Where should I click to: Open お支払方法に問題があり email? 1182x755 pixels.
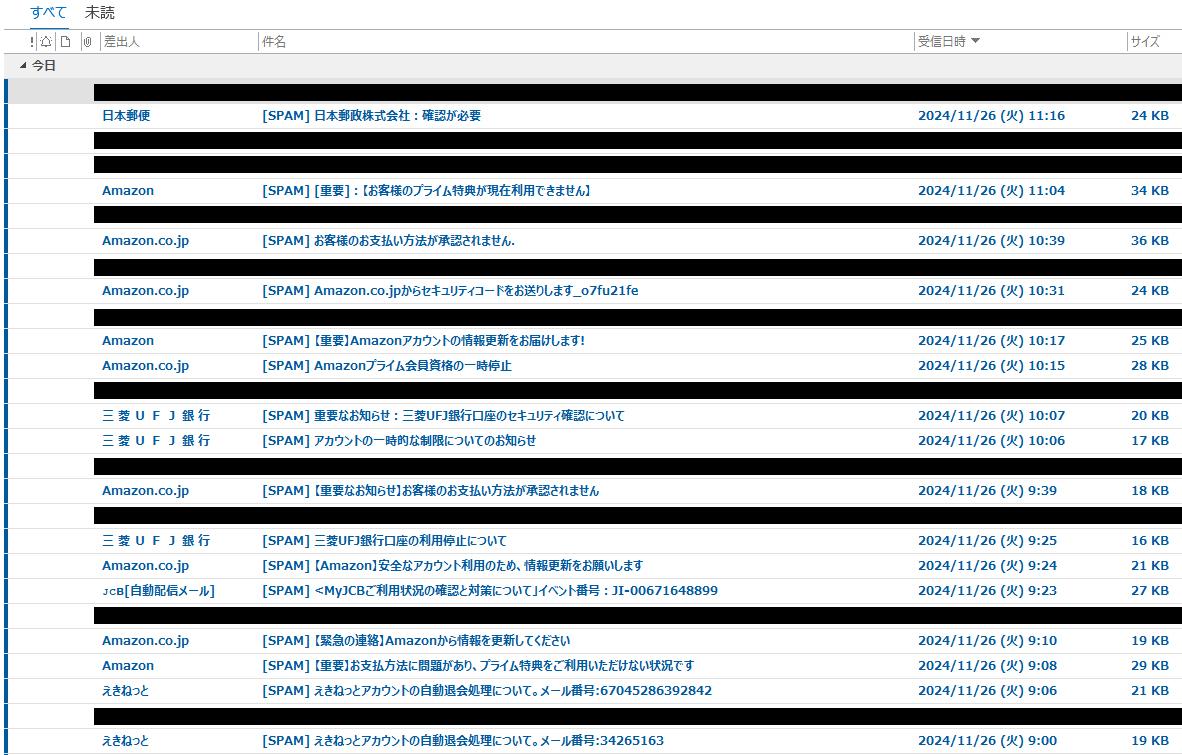(x=478, y=665)
